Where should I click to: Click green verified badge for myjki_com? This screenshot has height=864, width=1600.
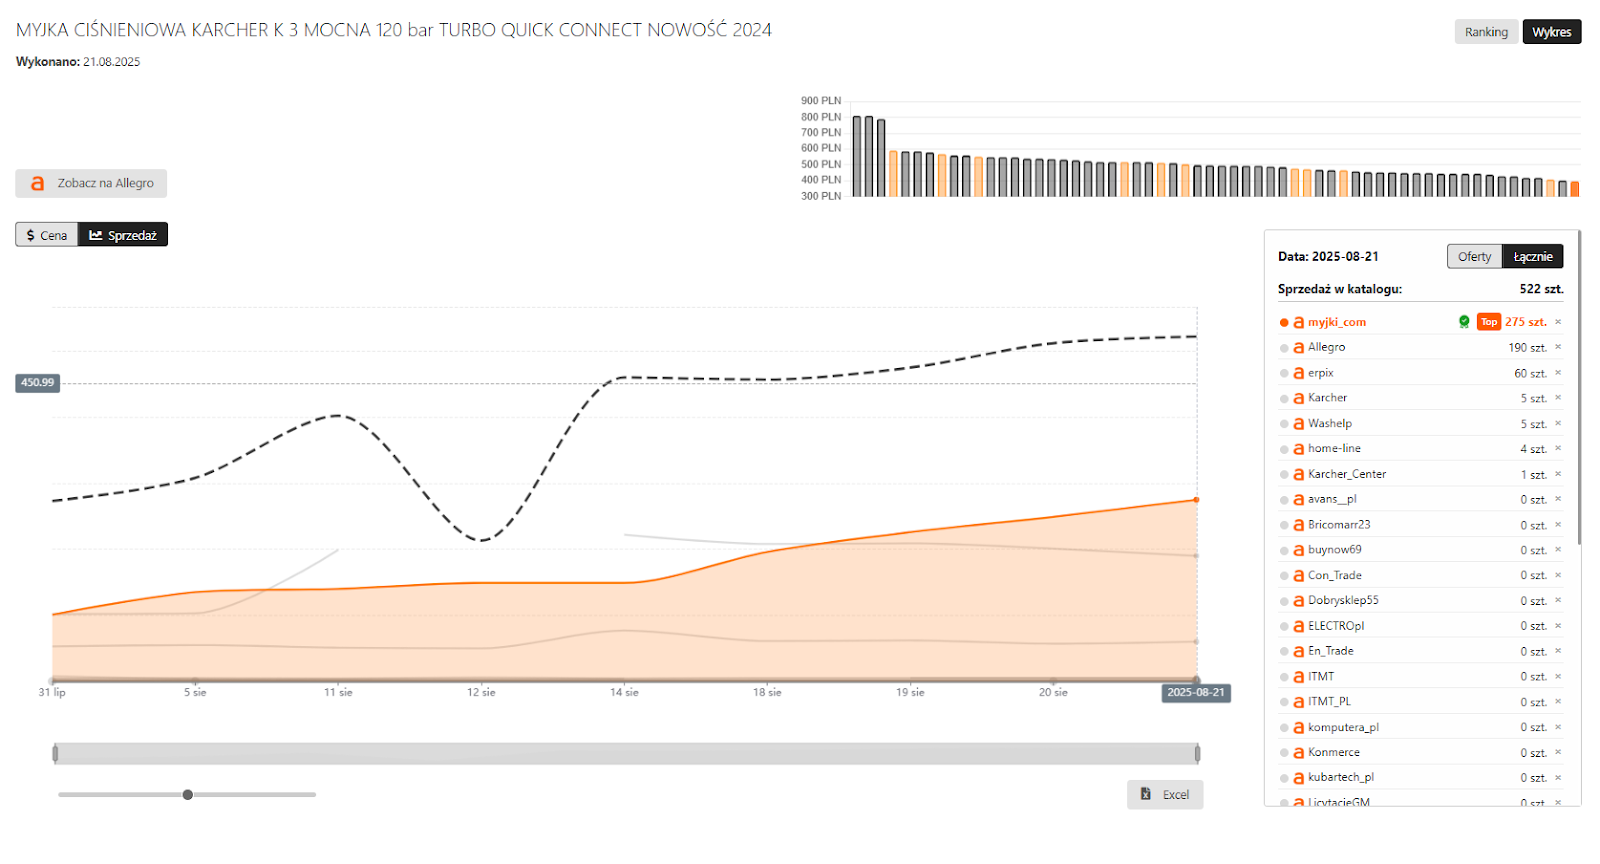click(1464, 322)
